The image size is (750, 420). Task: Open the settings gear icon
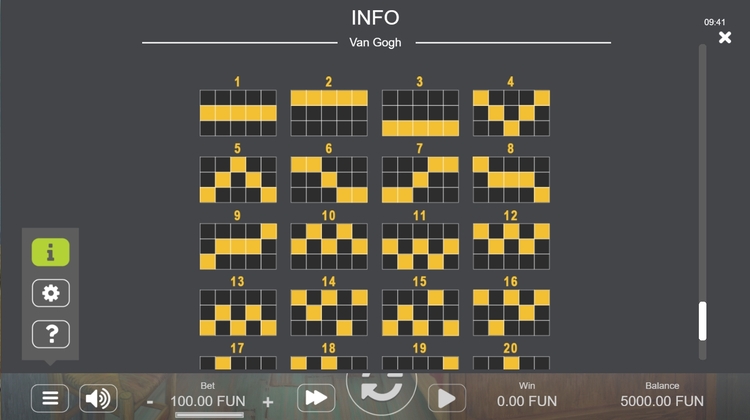[x=51, y=293]
